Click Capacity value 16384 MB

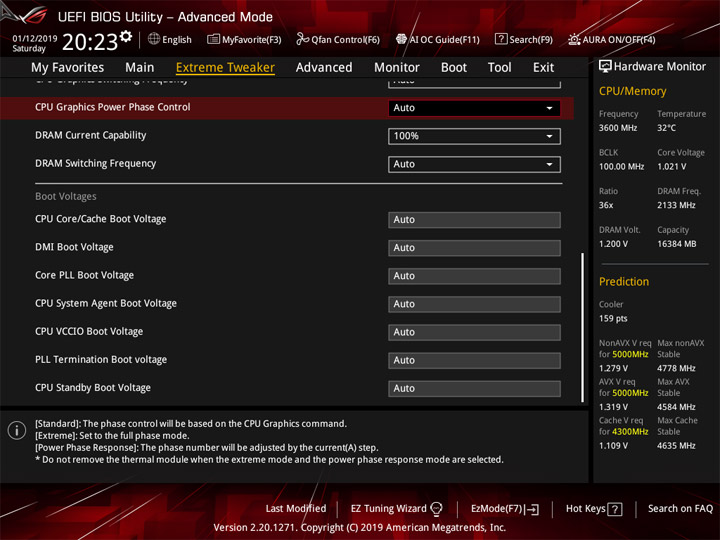pos(676,244)
